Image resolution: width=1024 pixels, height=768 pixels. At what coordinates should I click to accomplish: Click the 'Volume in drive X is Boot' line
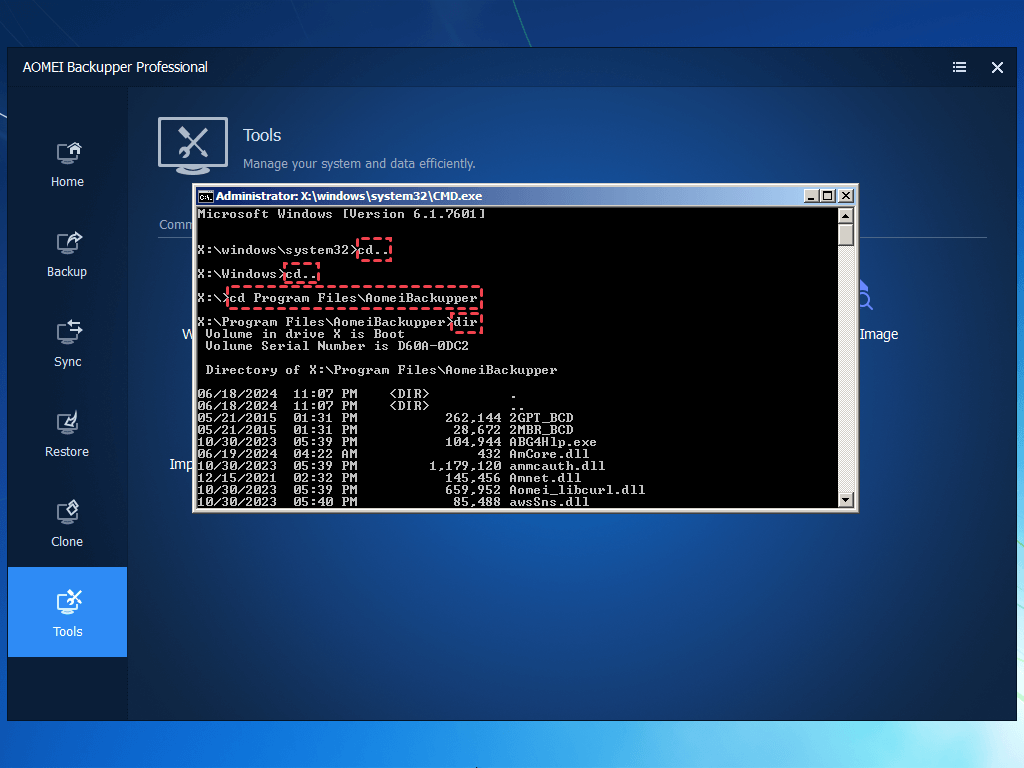click(305, 334)
